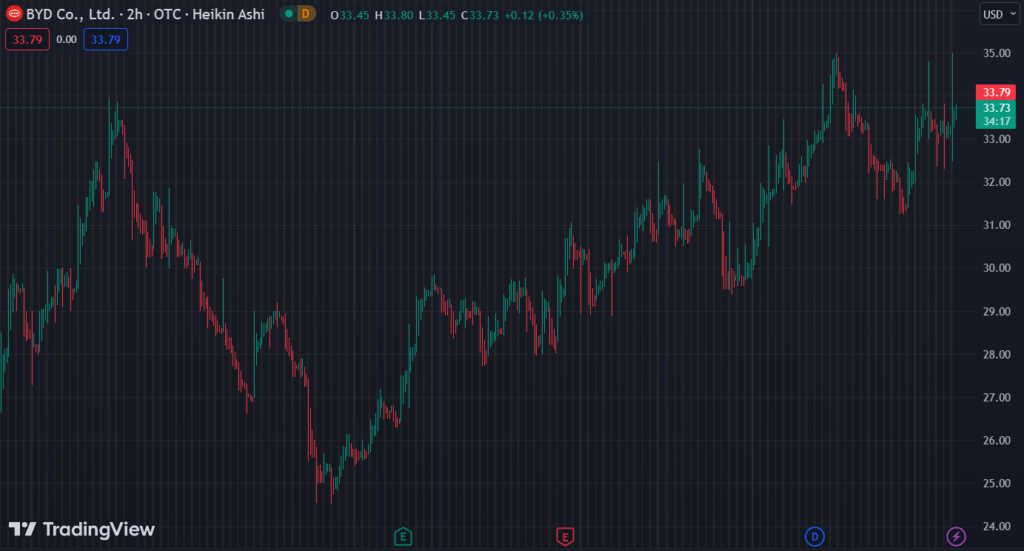Click the open value O33.45
This screenshot has width=1024, height=551.
(x=350, y=15)
